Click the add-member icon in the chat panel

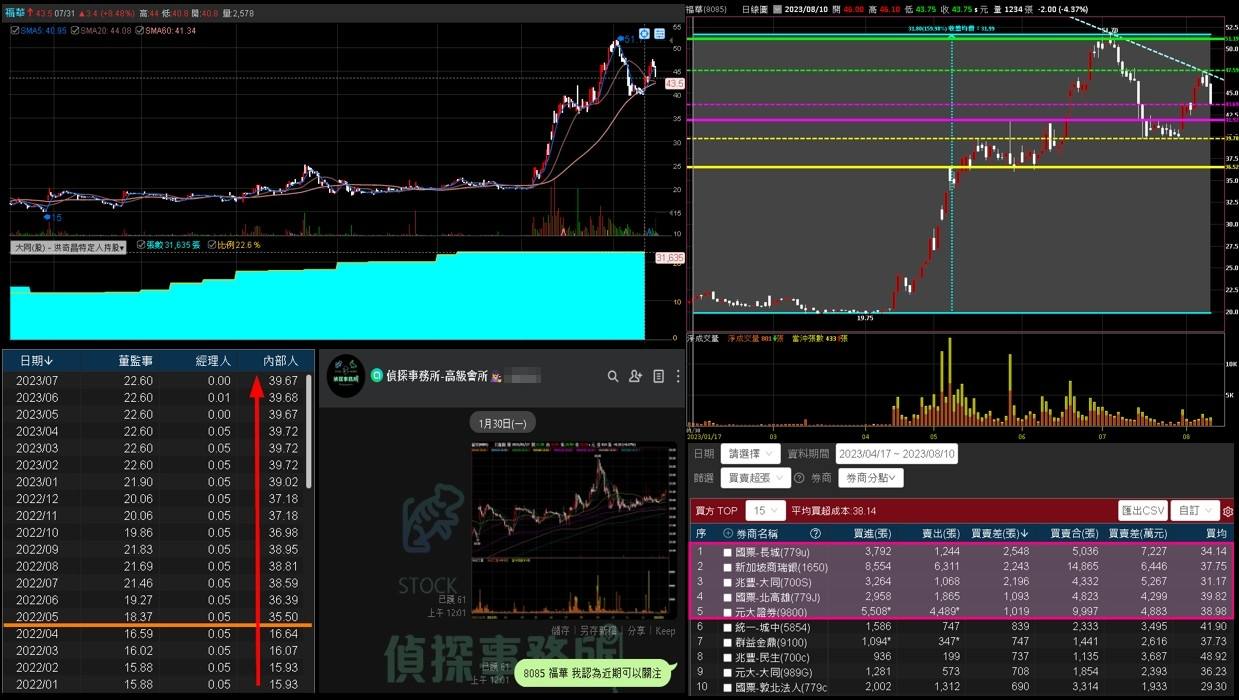635,376
